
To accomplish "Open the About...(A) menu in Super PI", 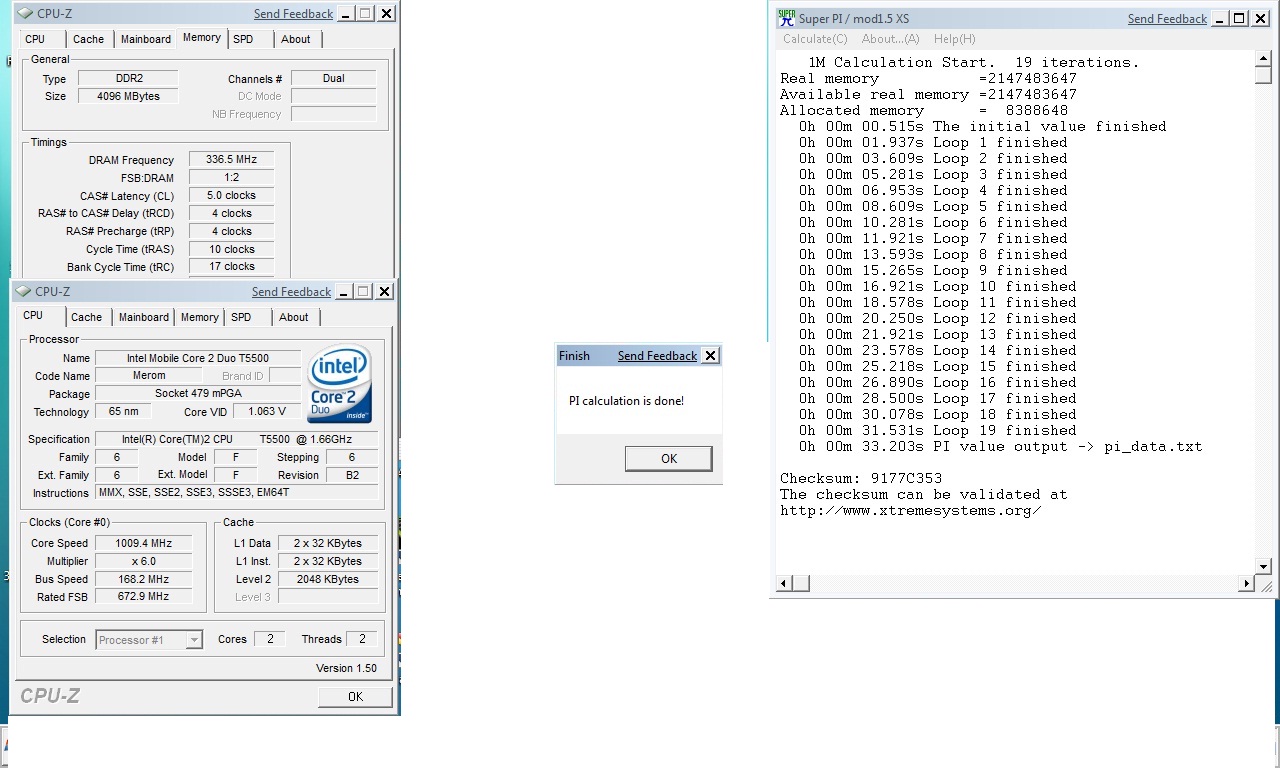I will [x=890, y=39].
